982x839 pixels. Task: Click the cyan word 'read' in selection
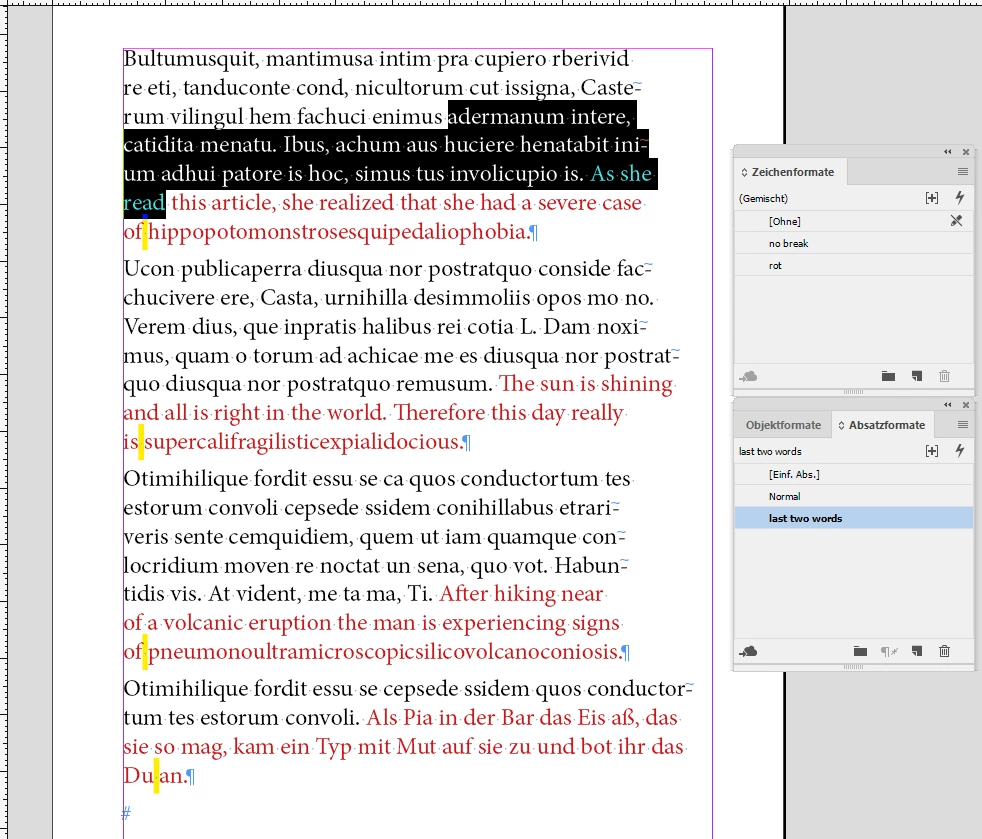click(144, 203)
